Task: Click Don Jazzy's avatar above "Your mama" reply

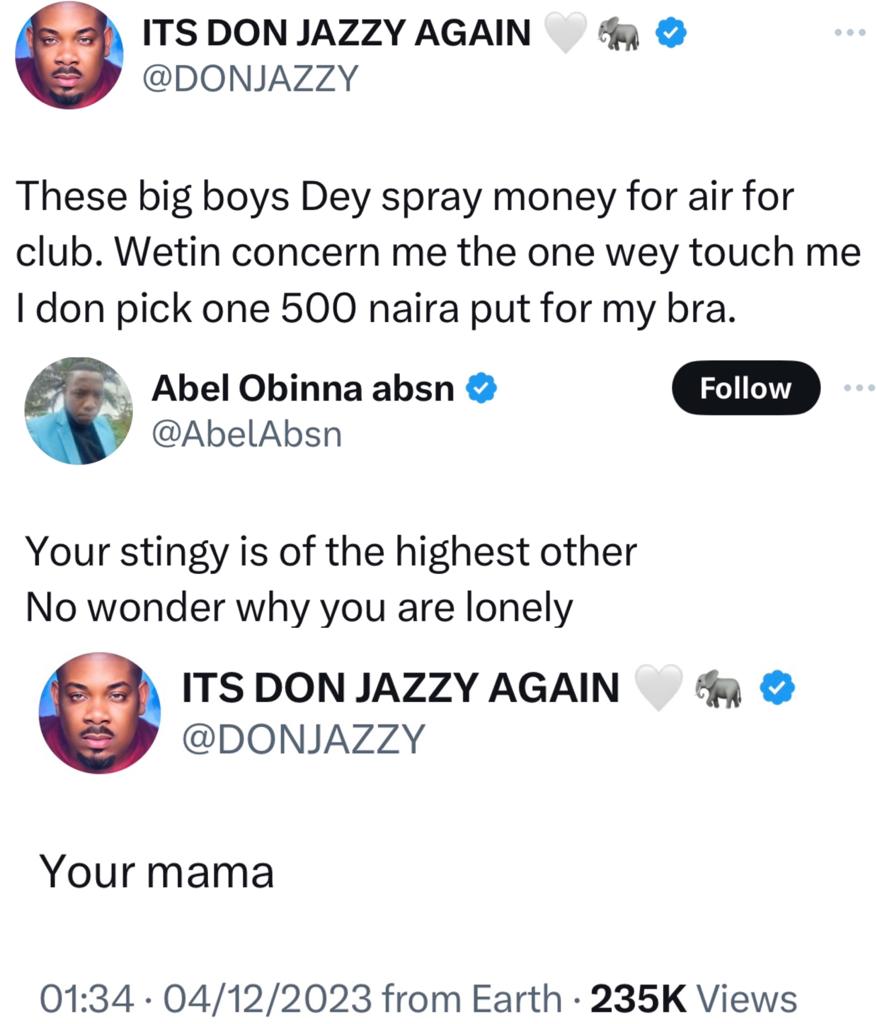Action: [99, 713]
